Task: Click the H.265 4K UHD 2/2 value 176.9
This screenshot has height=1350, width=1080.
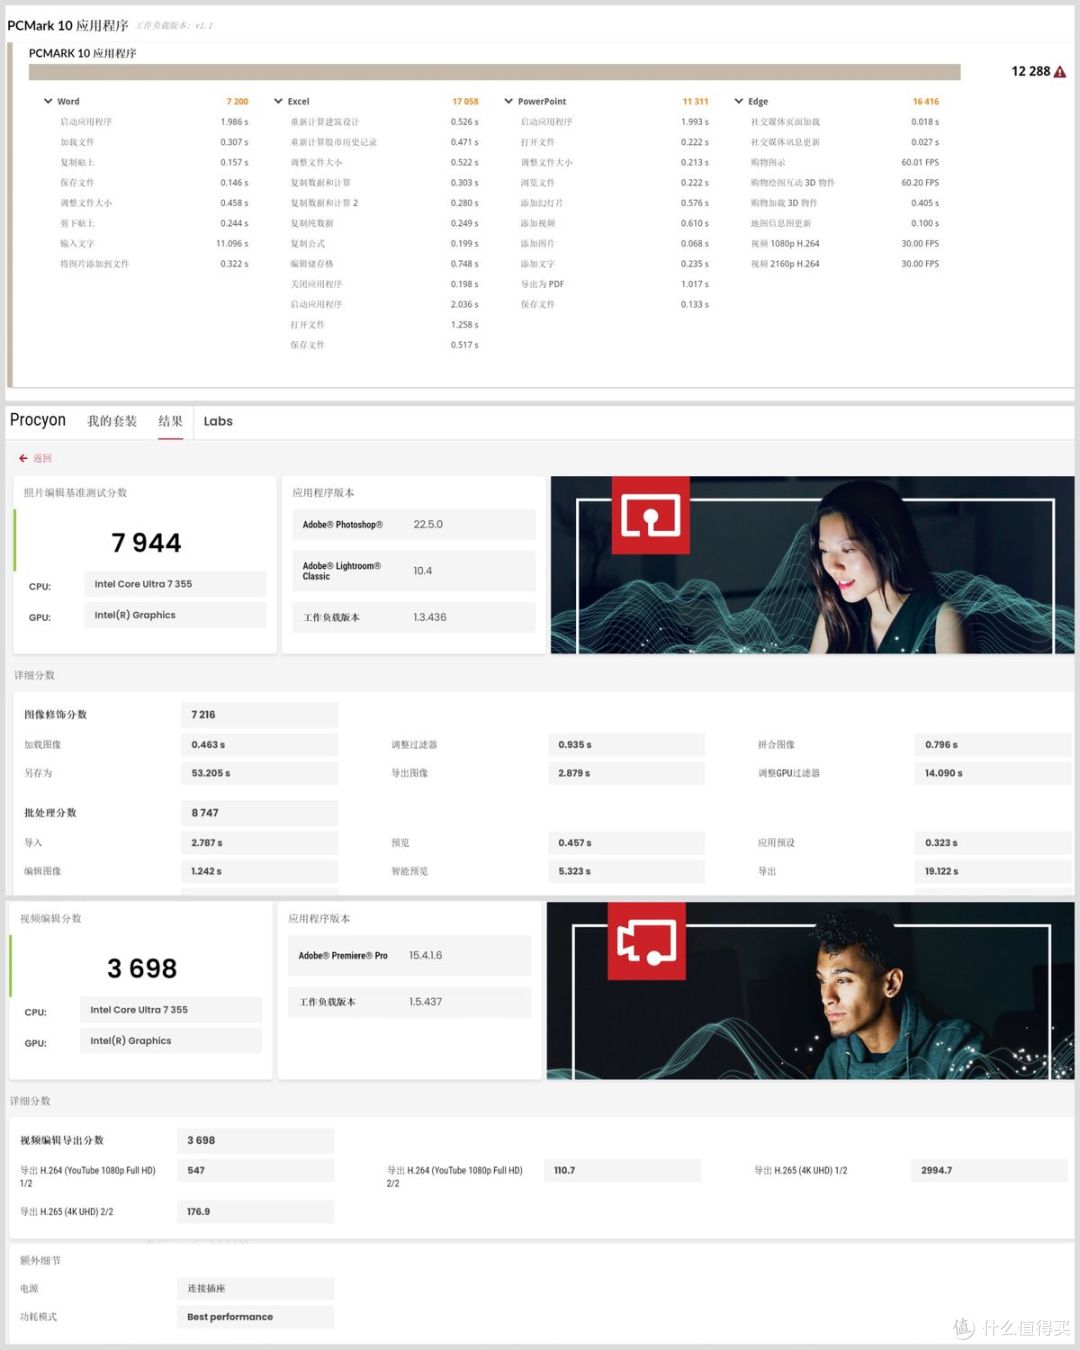Action: click(x=255, y=1211)
